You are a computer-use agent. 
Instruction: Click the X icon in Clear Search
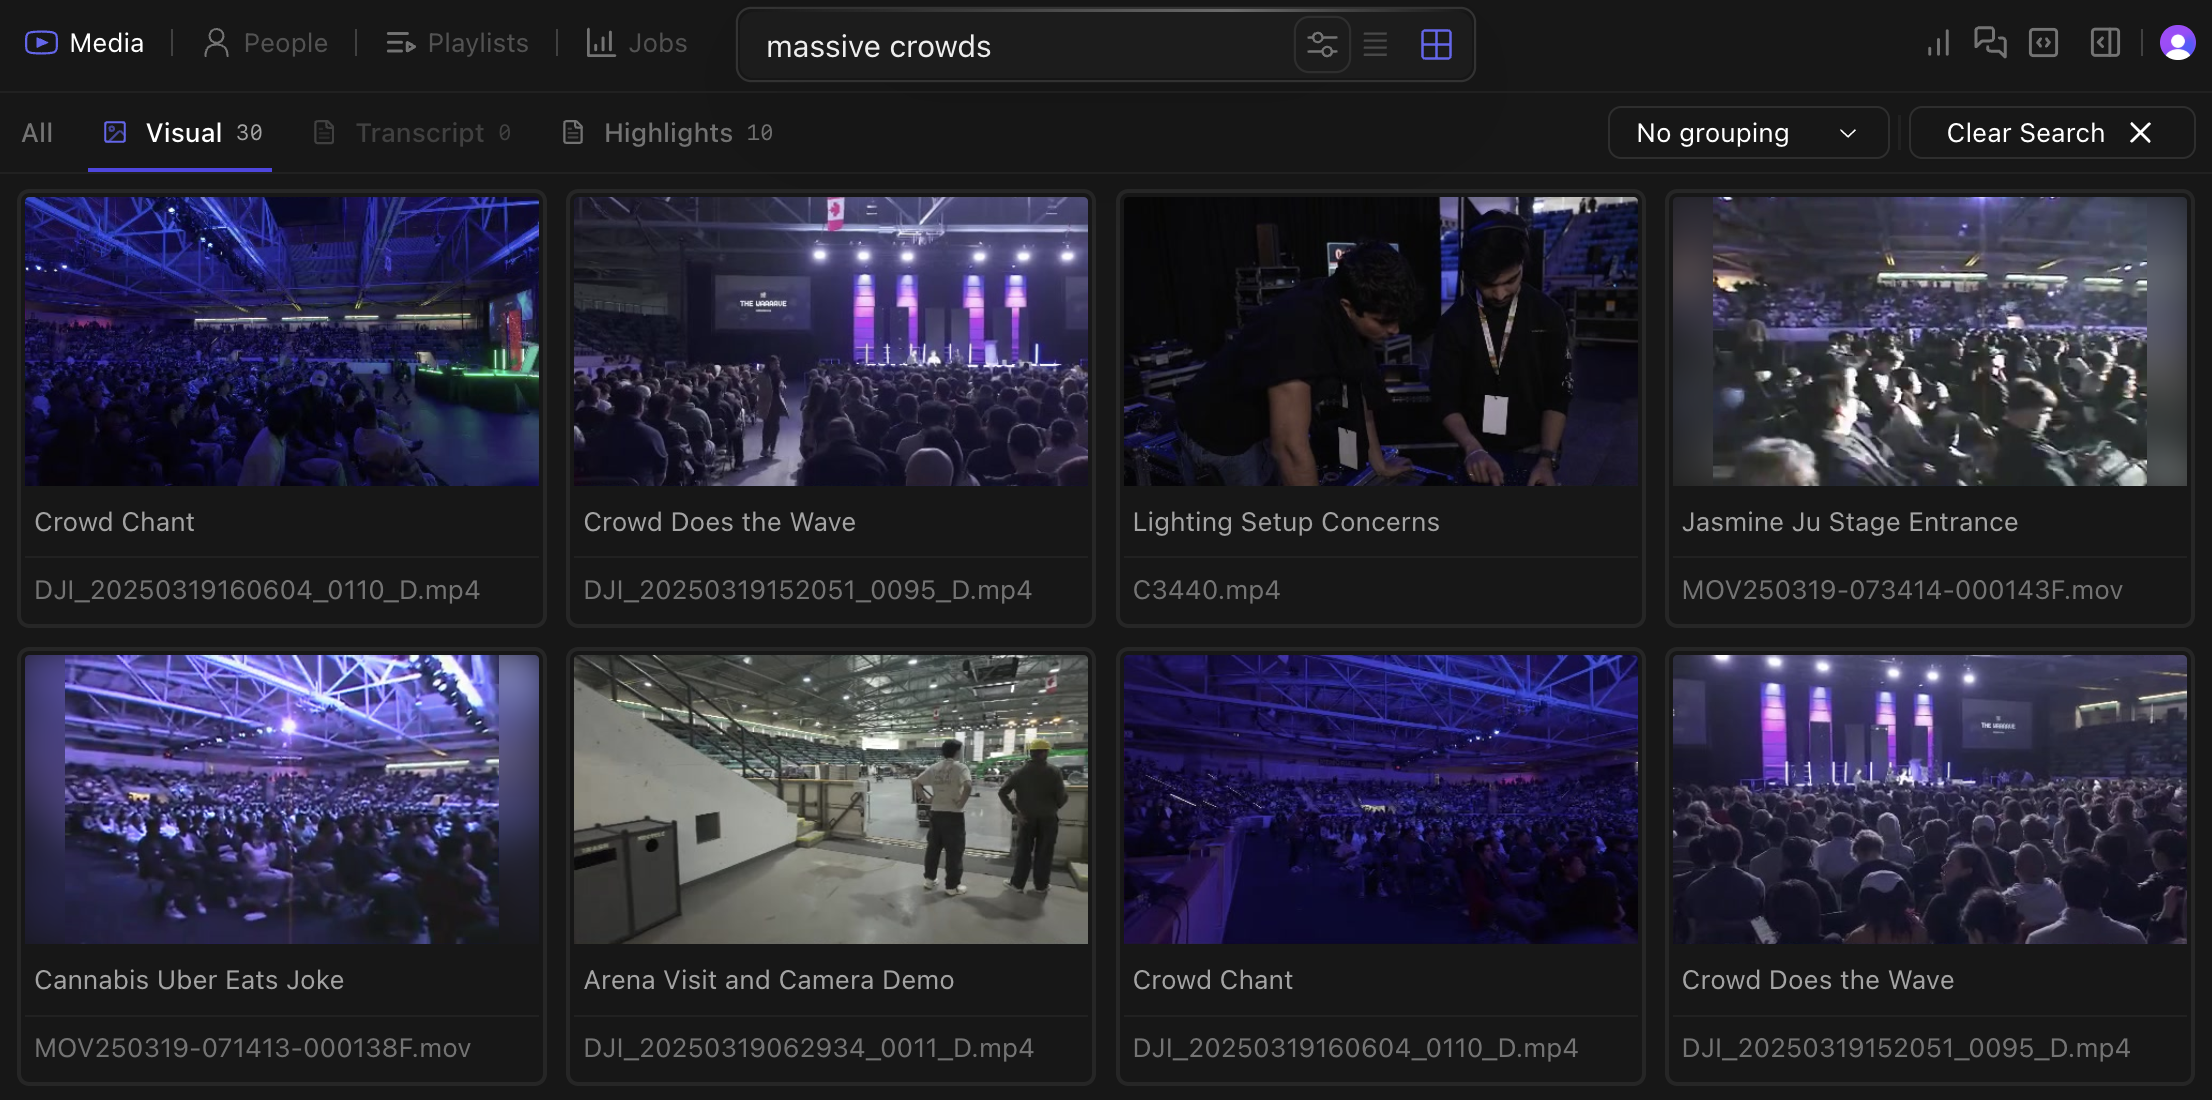click(x=2140, y=133)
